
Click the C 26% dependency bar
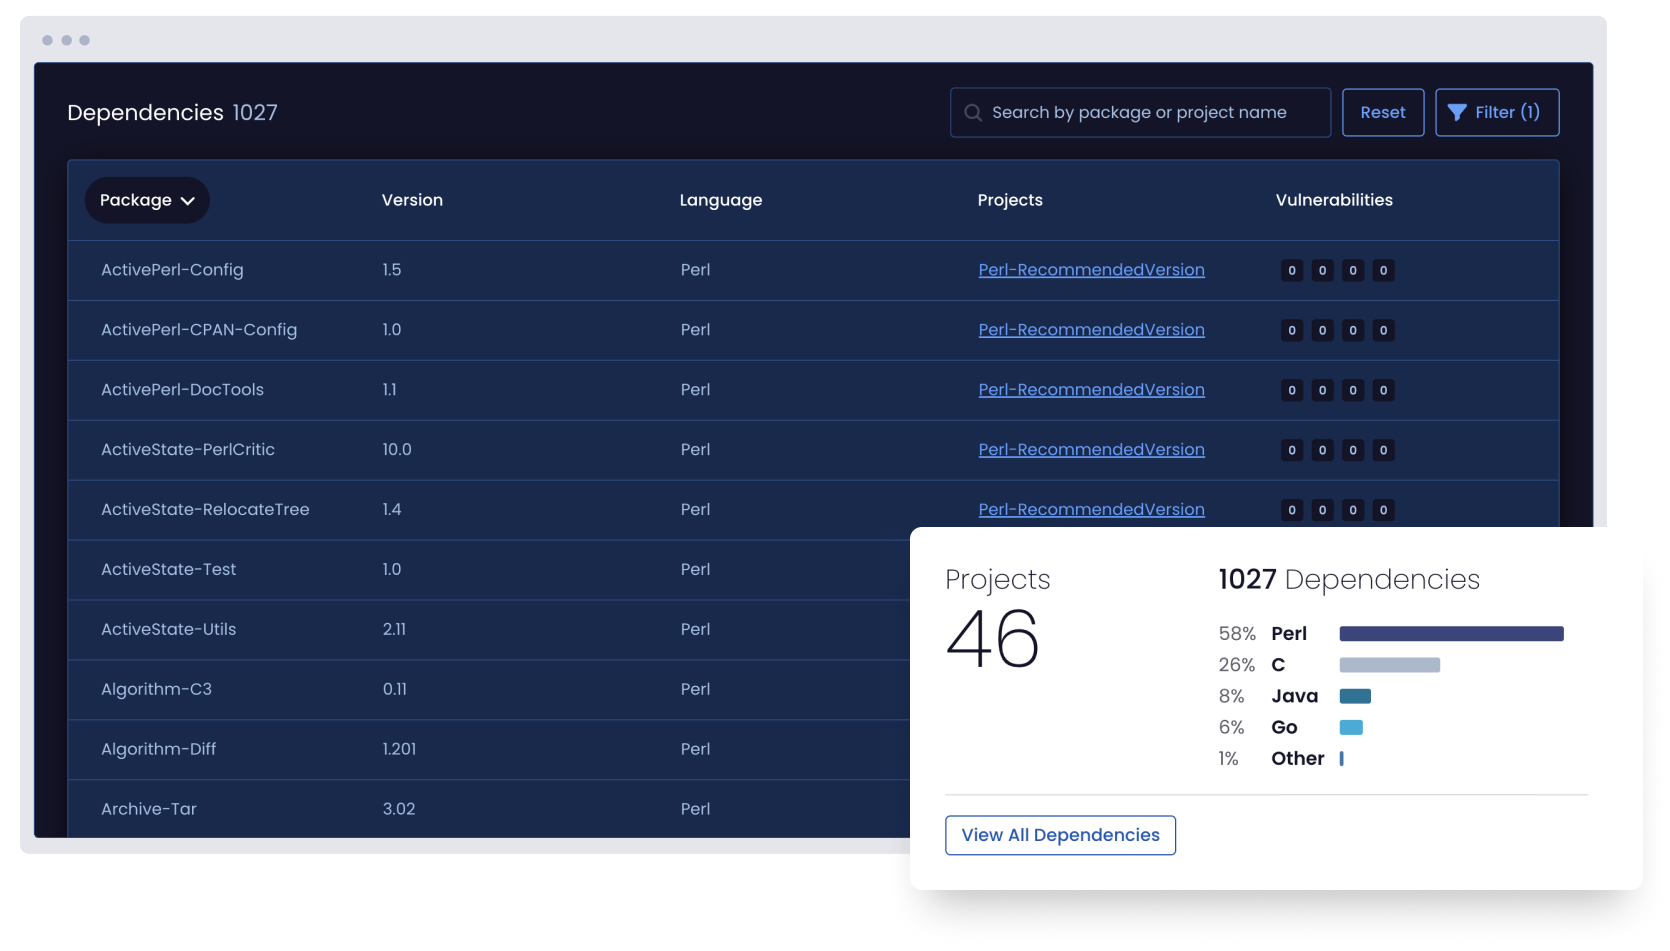point(1389,665)
